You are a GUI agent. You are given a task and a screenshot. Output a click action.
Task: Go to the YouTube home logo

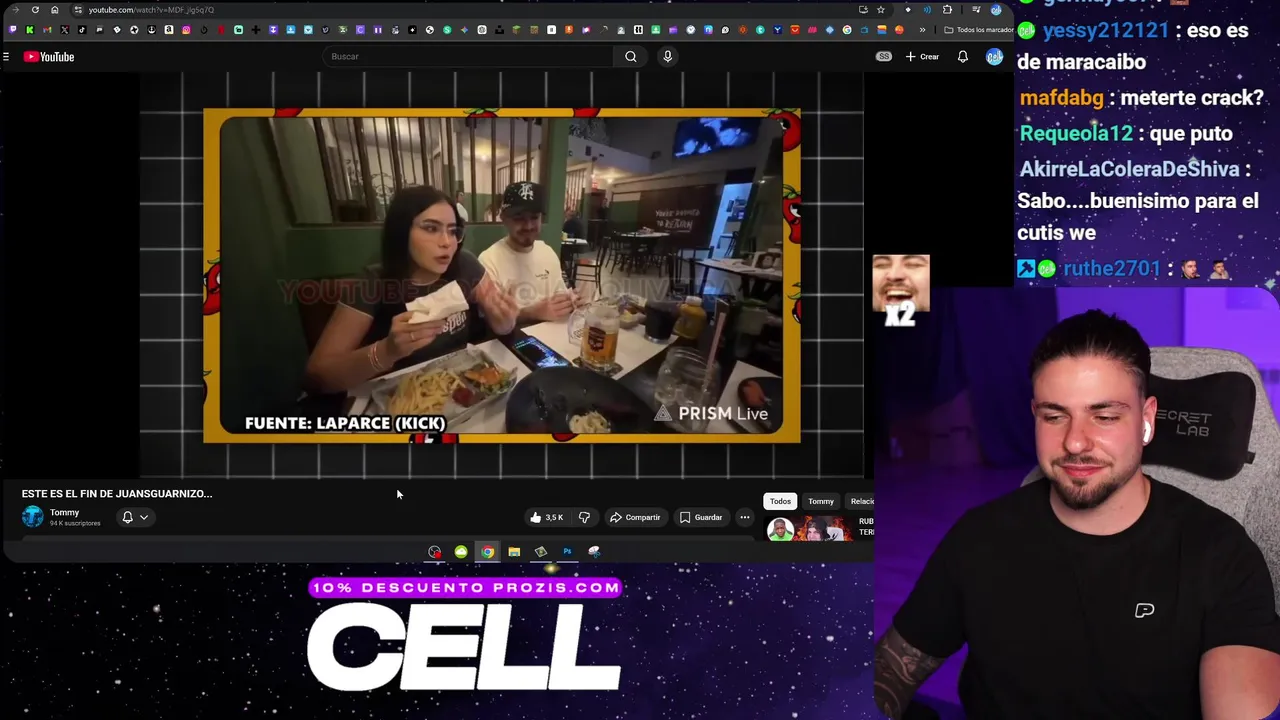tap(49, 56)
